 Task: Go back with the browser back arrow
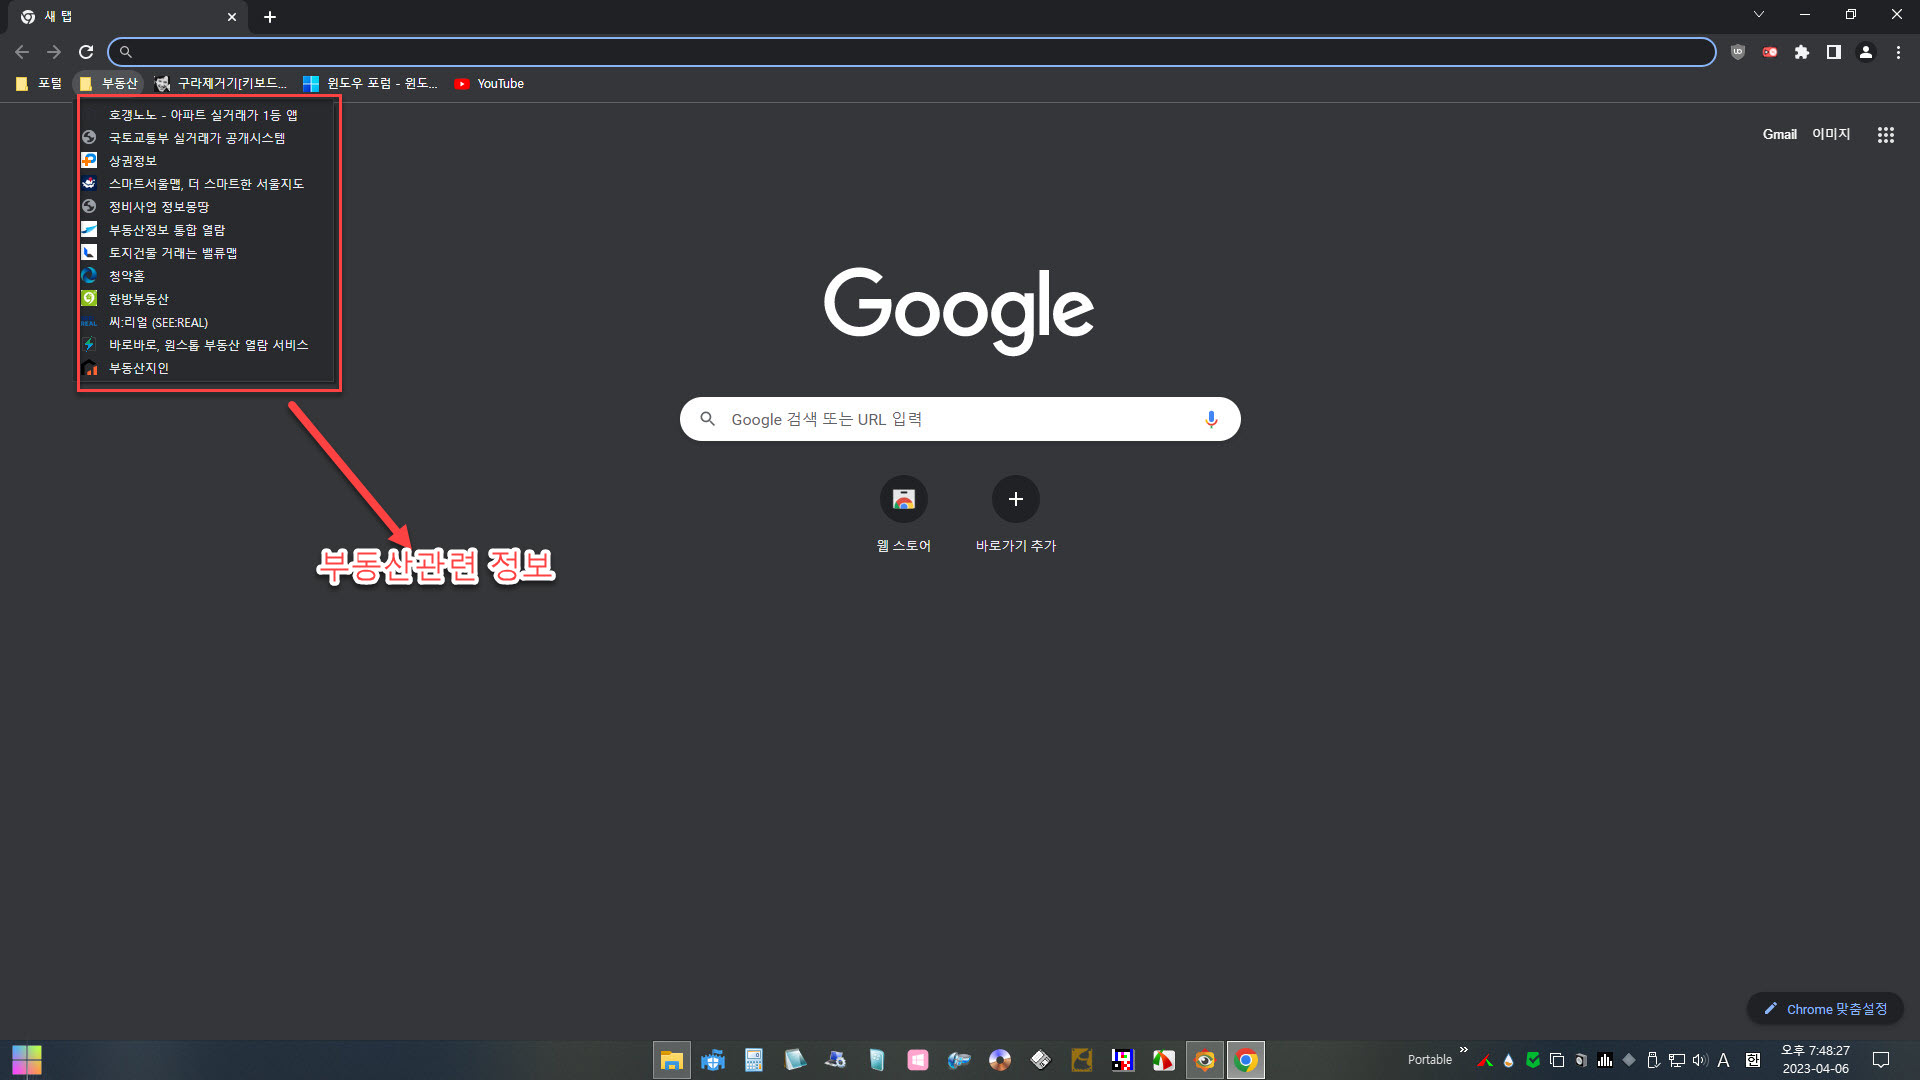[22, 52]
